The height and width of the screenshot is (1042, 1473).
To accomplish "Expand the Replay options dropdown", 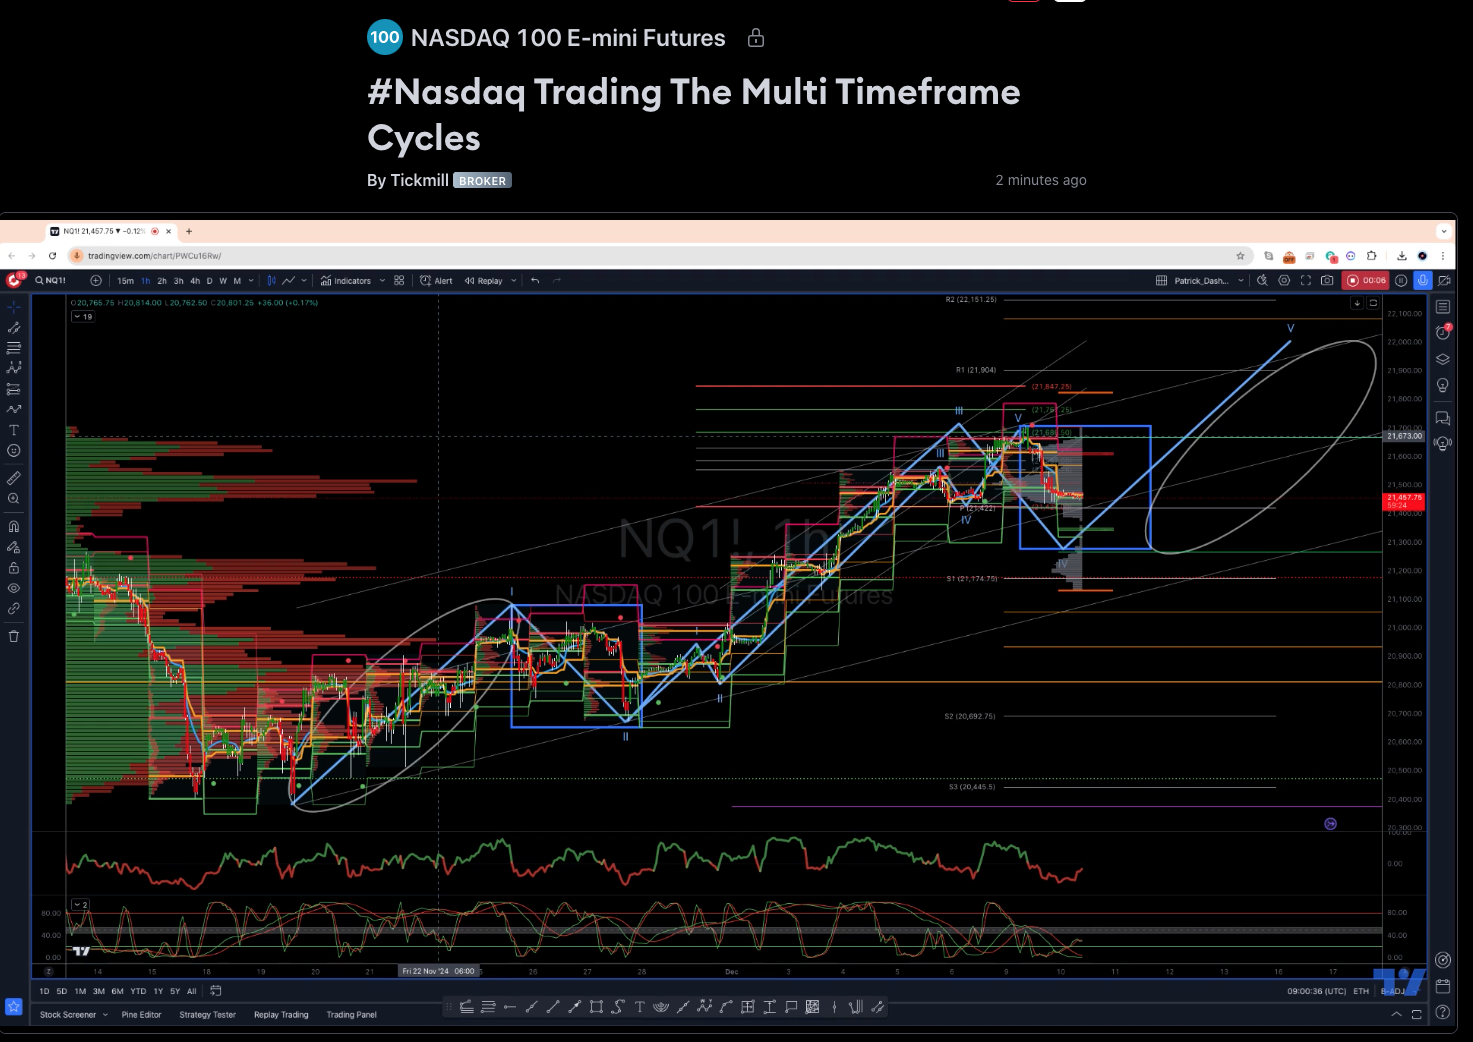I will click(x=514, y=281).
